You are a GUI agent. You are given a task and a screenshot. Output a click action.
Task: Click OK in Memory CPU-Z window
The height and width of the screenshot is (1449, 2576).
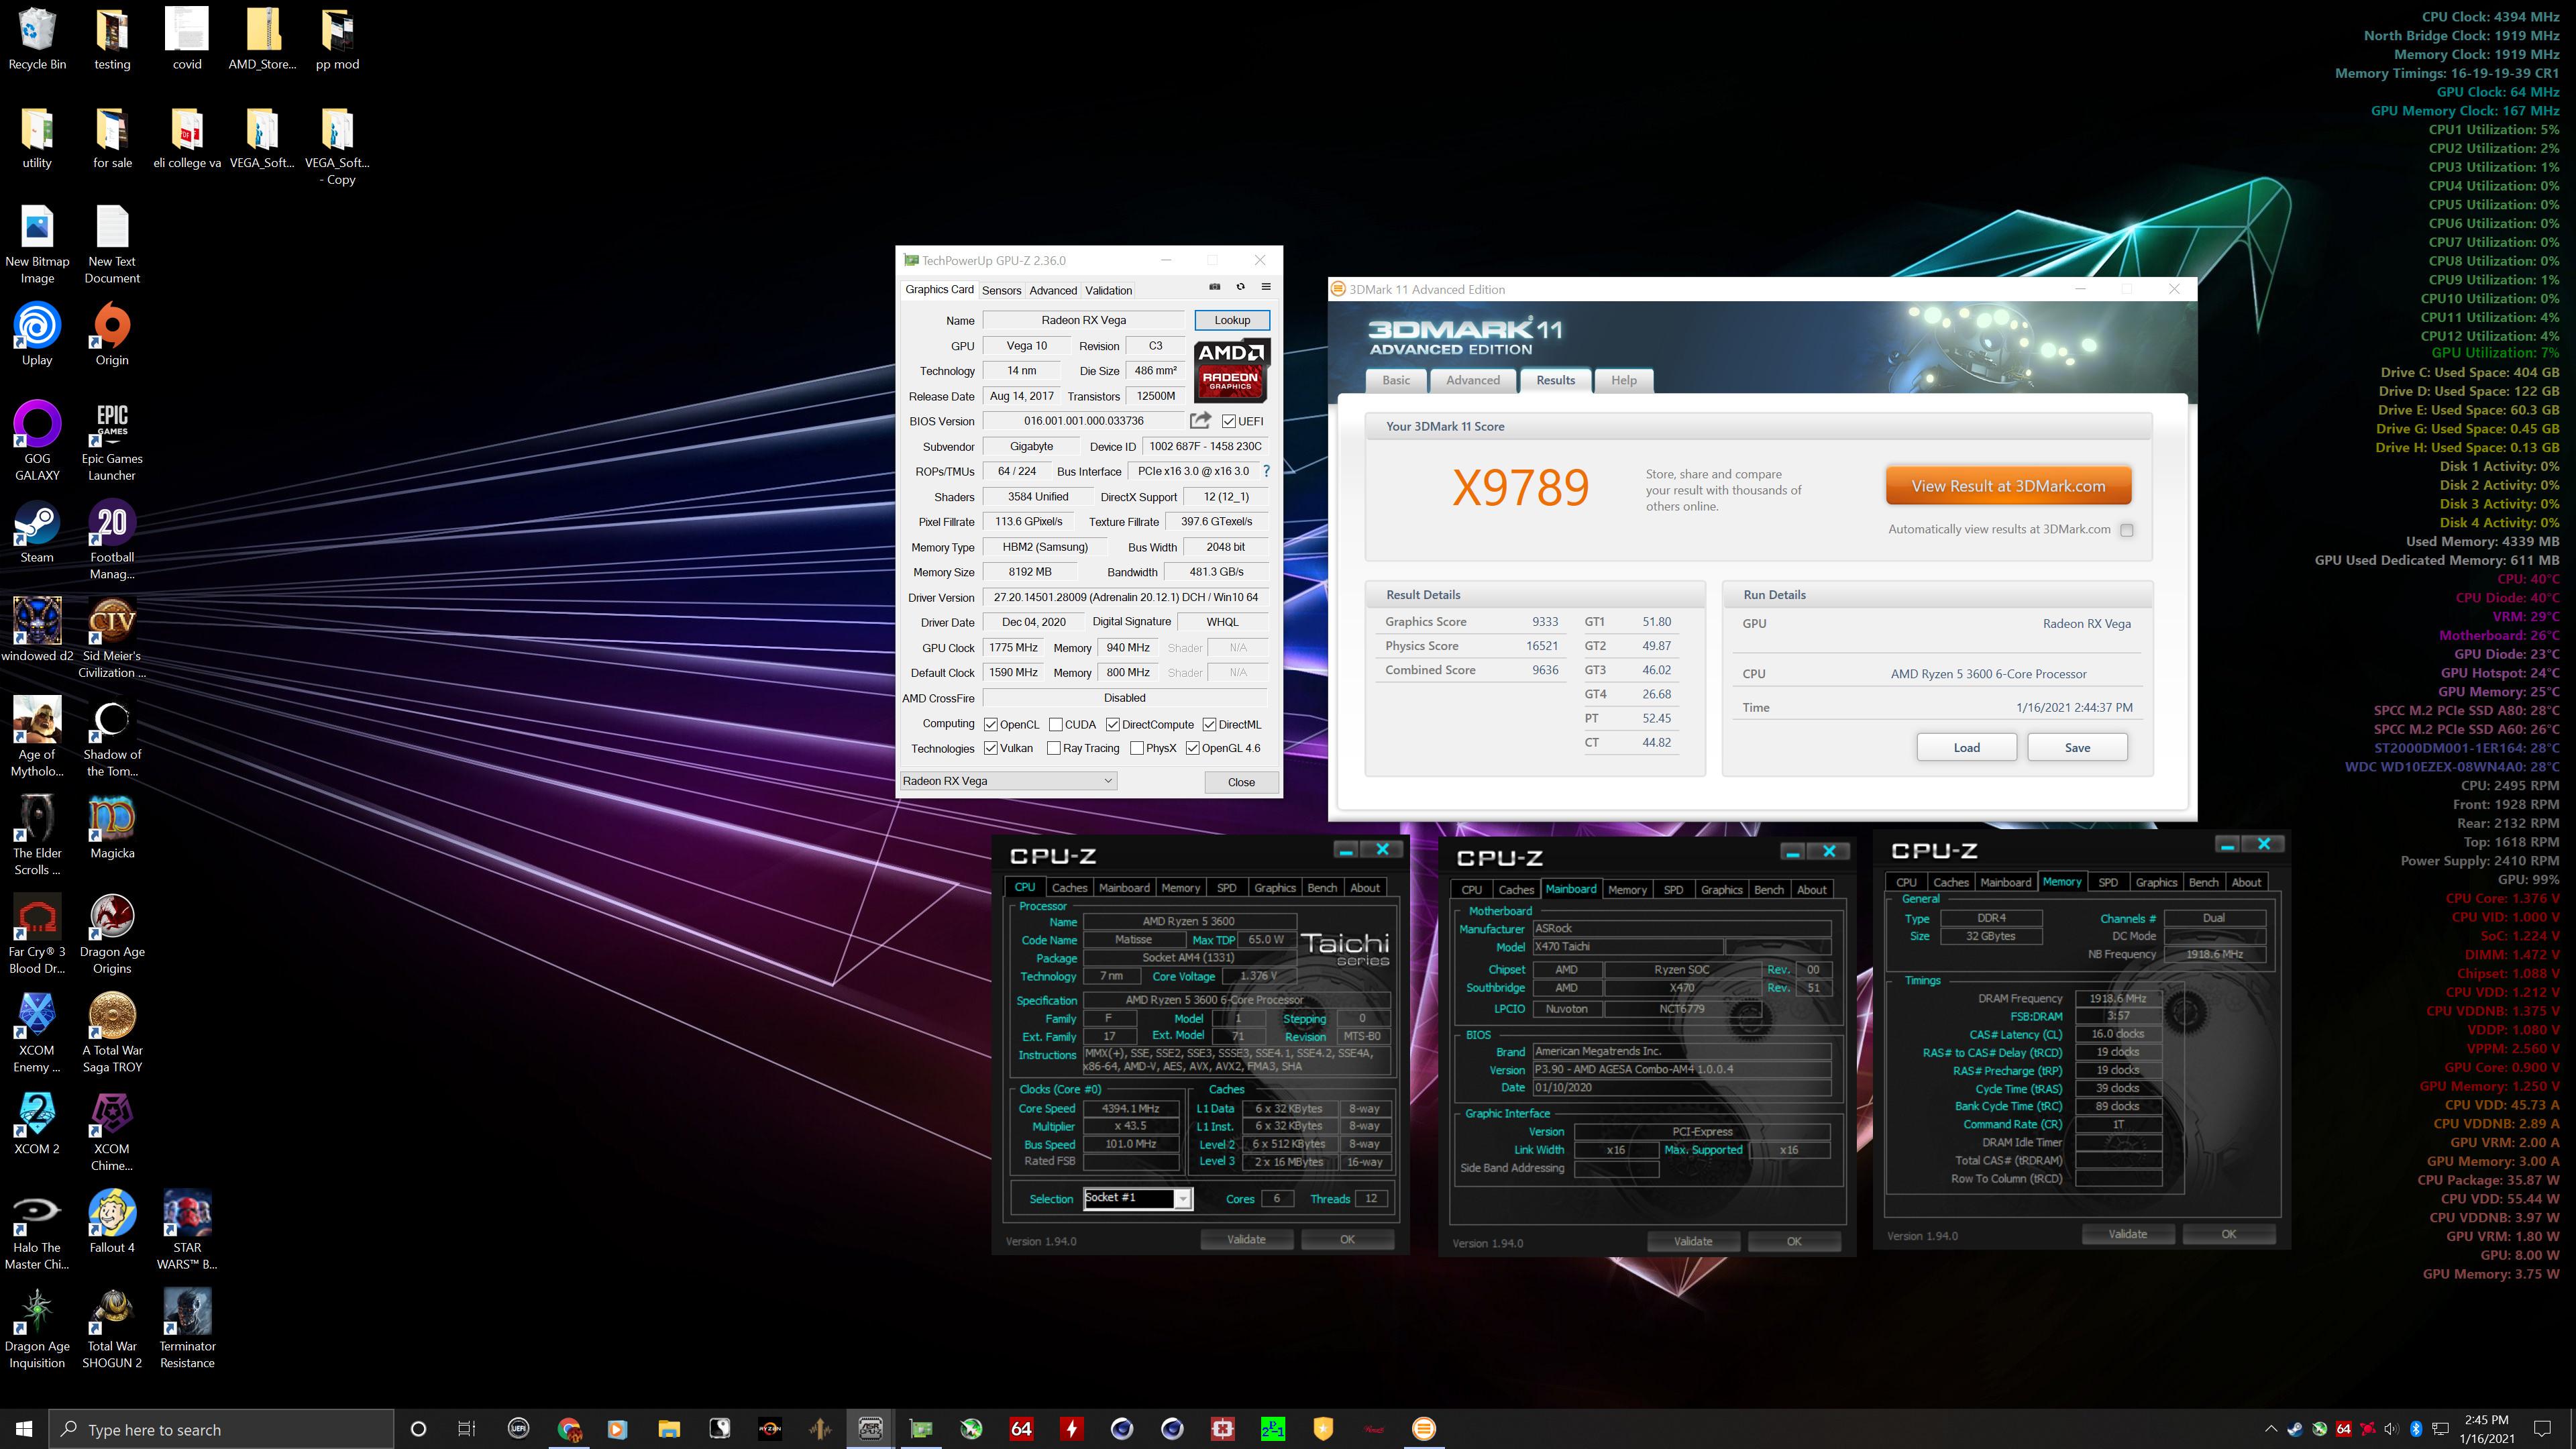pyautogui.click(x=2228, y=1234)
